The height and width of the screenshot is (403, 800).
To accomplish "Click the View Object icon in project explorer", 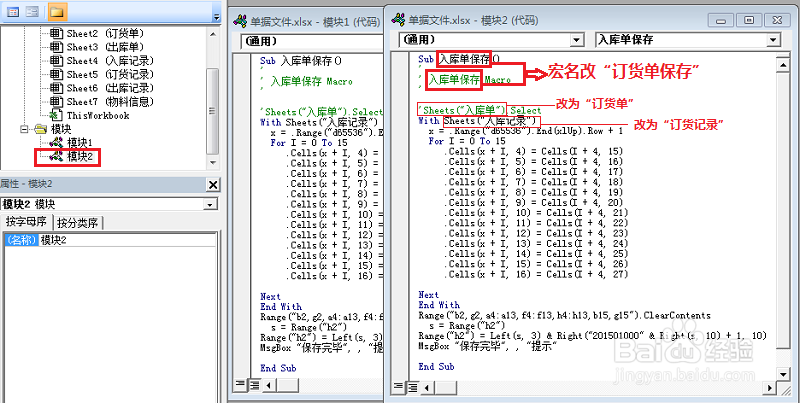I will coord(32,12).
